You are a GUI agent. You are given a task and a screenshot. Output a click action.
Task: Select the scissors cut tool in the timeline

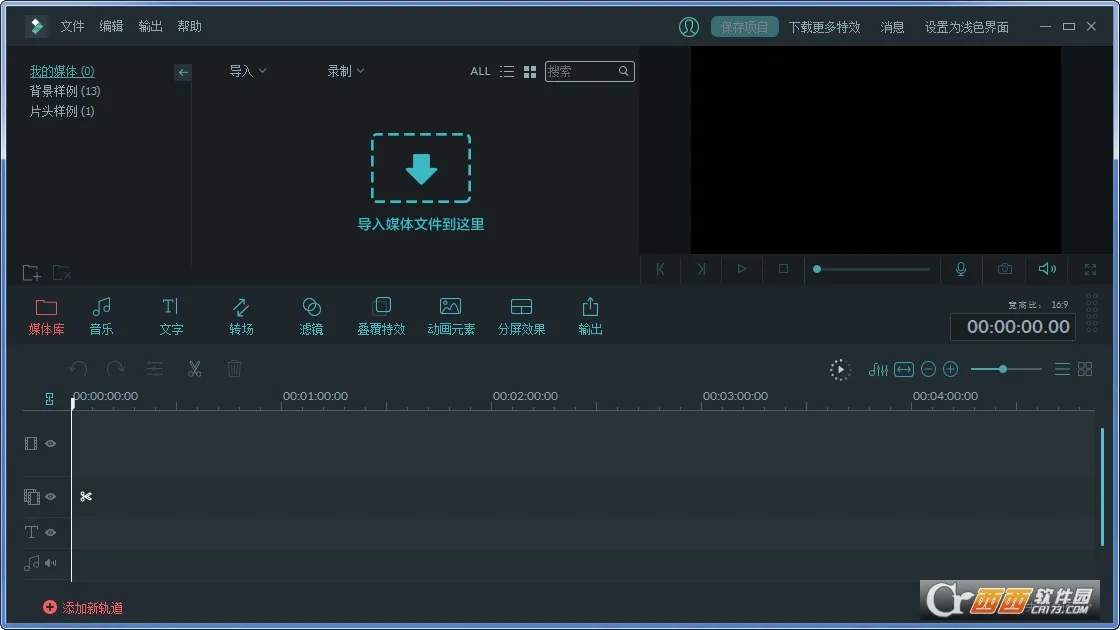click(194, 369)
